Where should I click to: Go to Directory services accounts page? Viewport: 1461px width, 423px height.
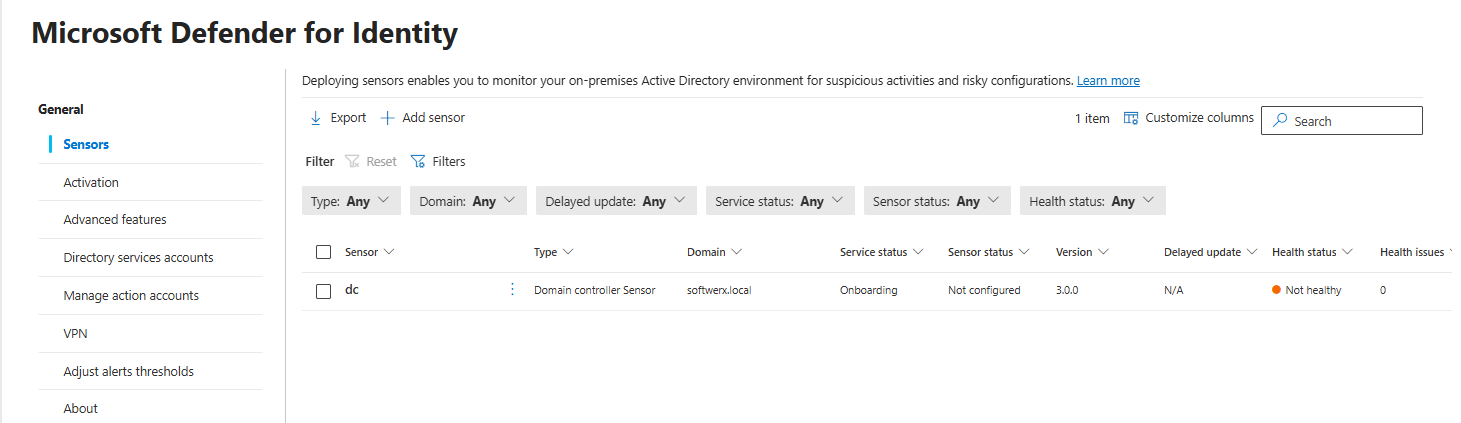[138, 257]
